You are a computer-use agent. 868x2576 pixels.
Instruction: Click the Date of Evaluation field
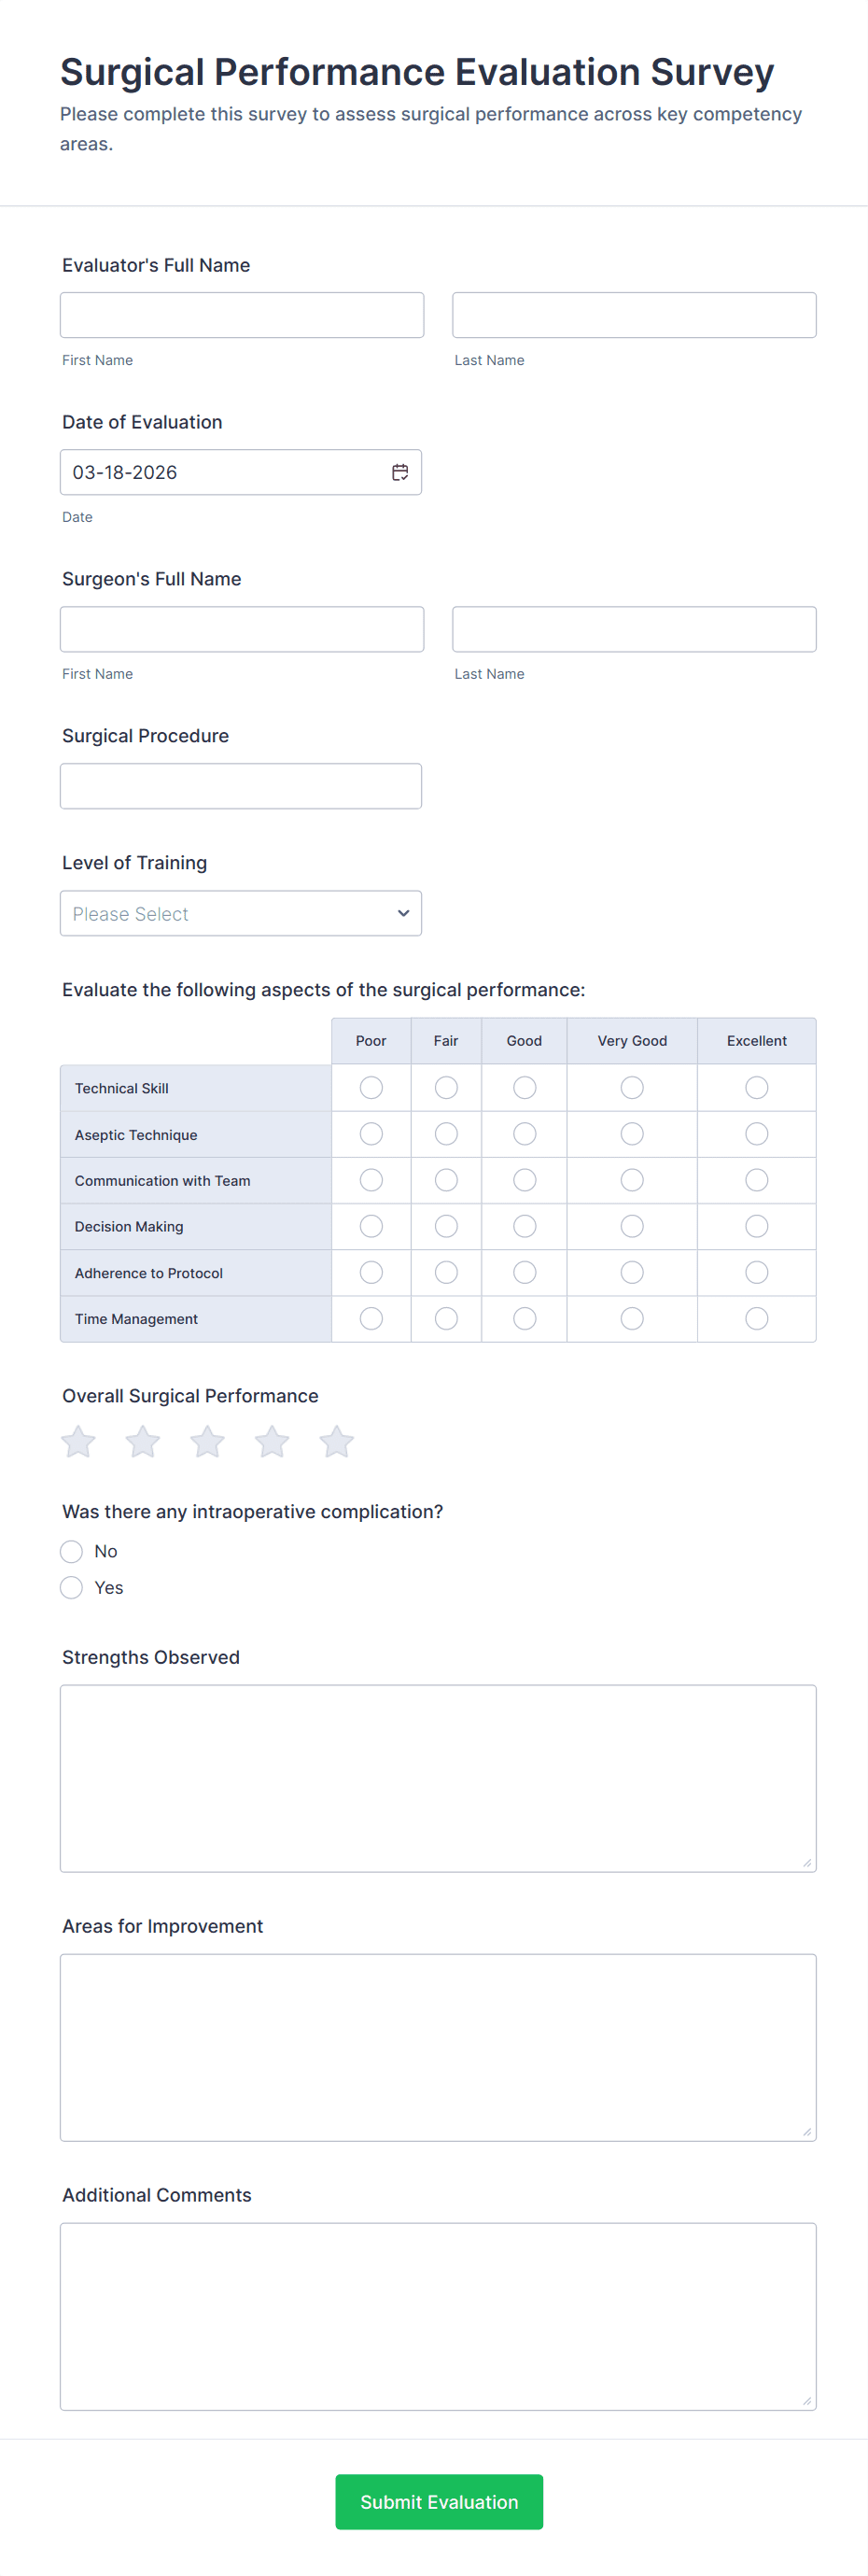click(x=225, y=472)
